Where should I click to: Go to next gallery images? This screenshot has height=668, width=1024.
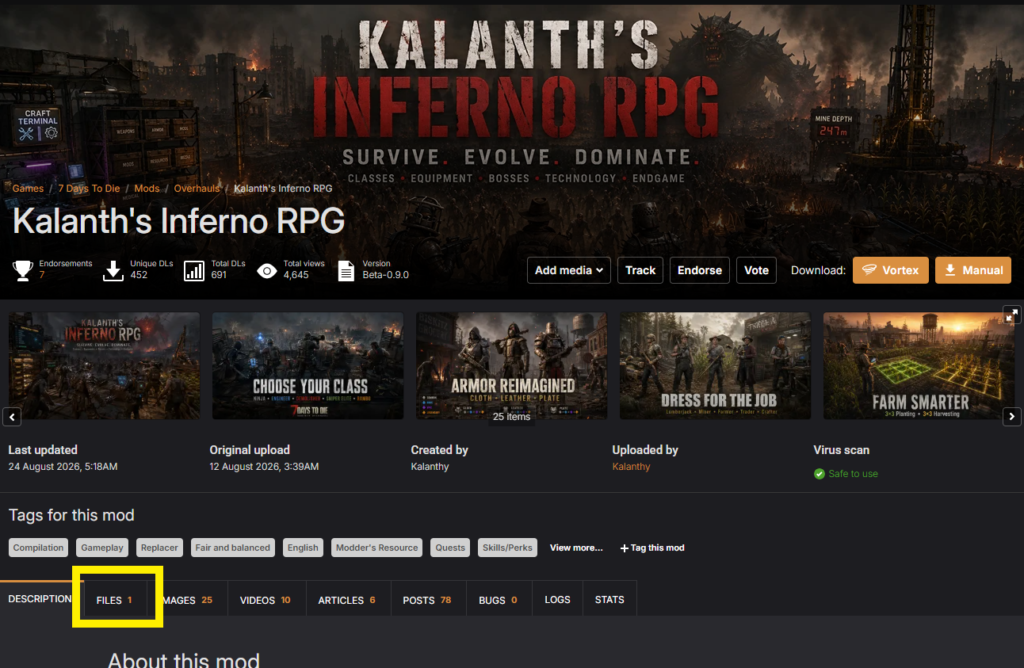coord(1012,417)
